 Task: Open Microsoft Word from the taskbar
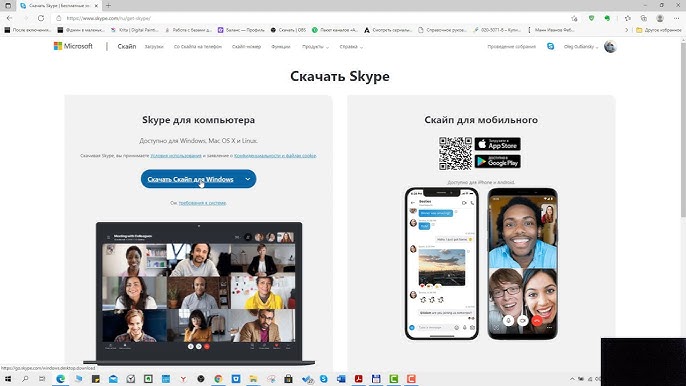pos(341,379)
